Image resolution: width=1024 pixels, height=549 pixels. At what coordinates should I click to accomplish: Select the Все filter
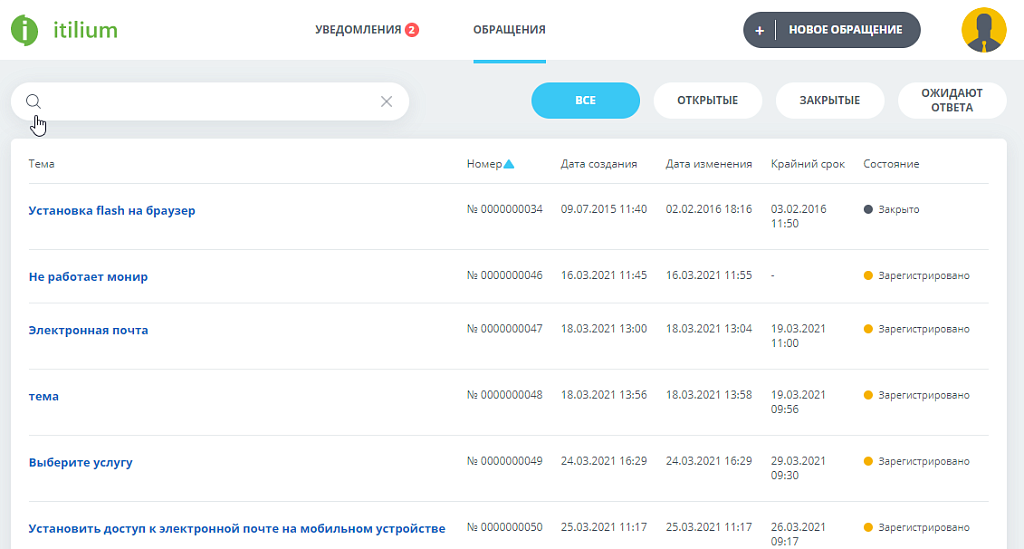pyautogui.click(x=585, y=101)
